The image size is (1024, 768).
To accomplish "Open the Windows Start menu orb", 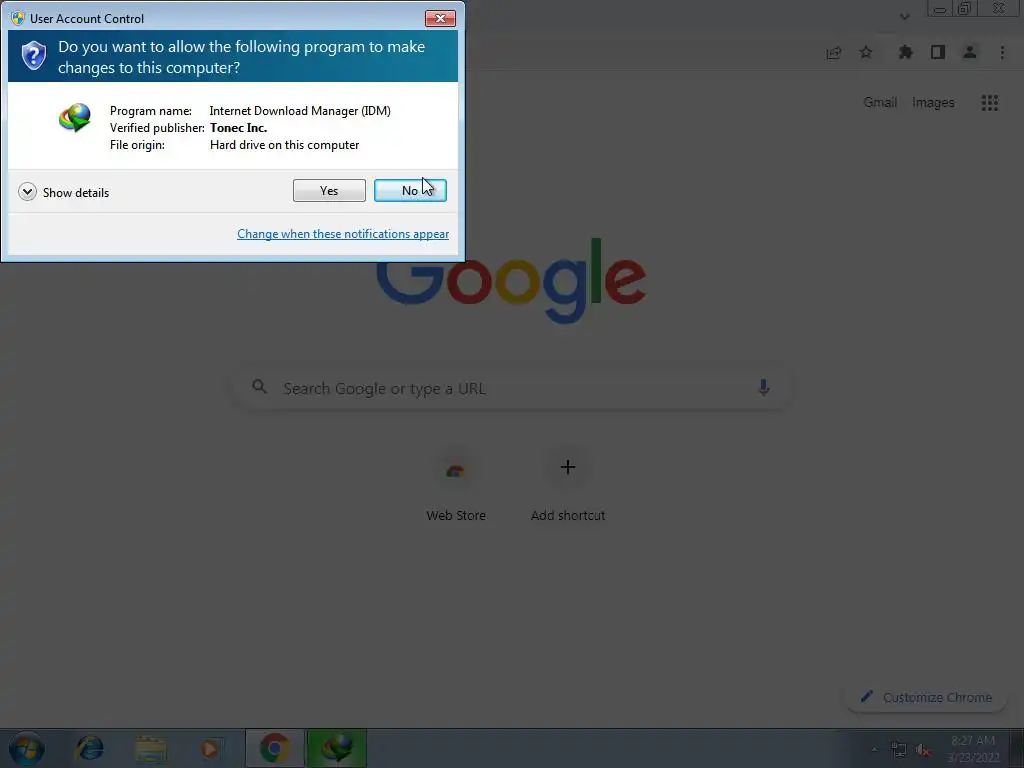I will coord(27,748).
